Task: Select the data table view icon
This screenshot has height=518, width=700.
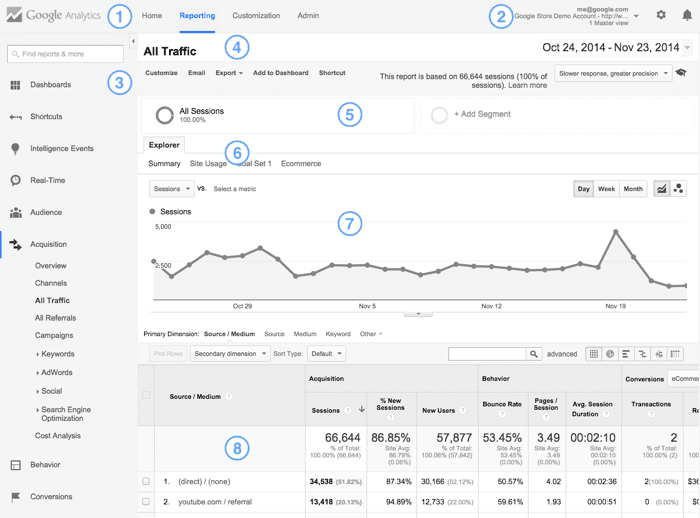Action: click(x=594, y=354)
